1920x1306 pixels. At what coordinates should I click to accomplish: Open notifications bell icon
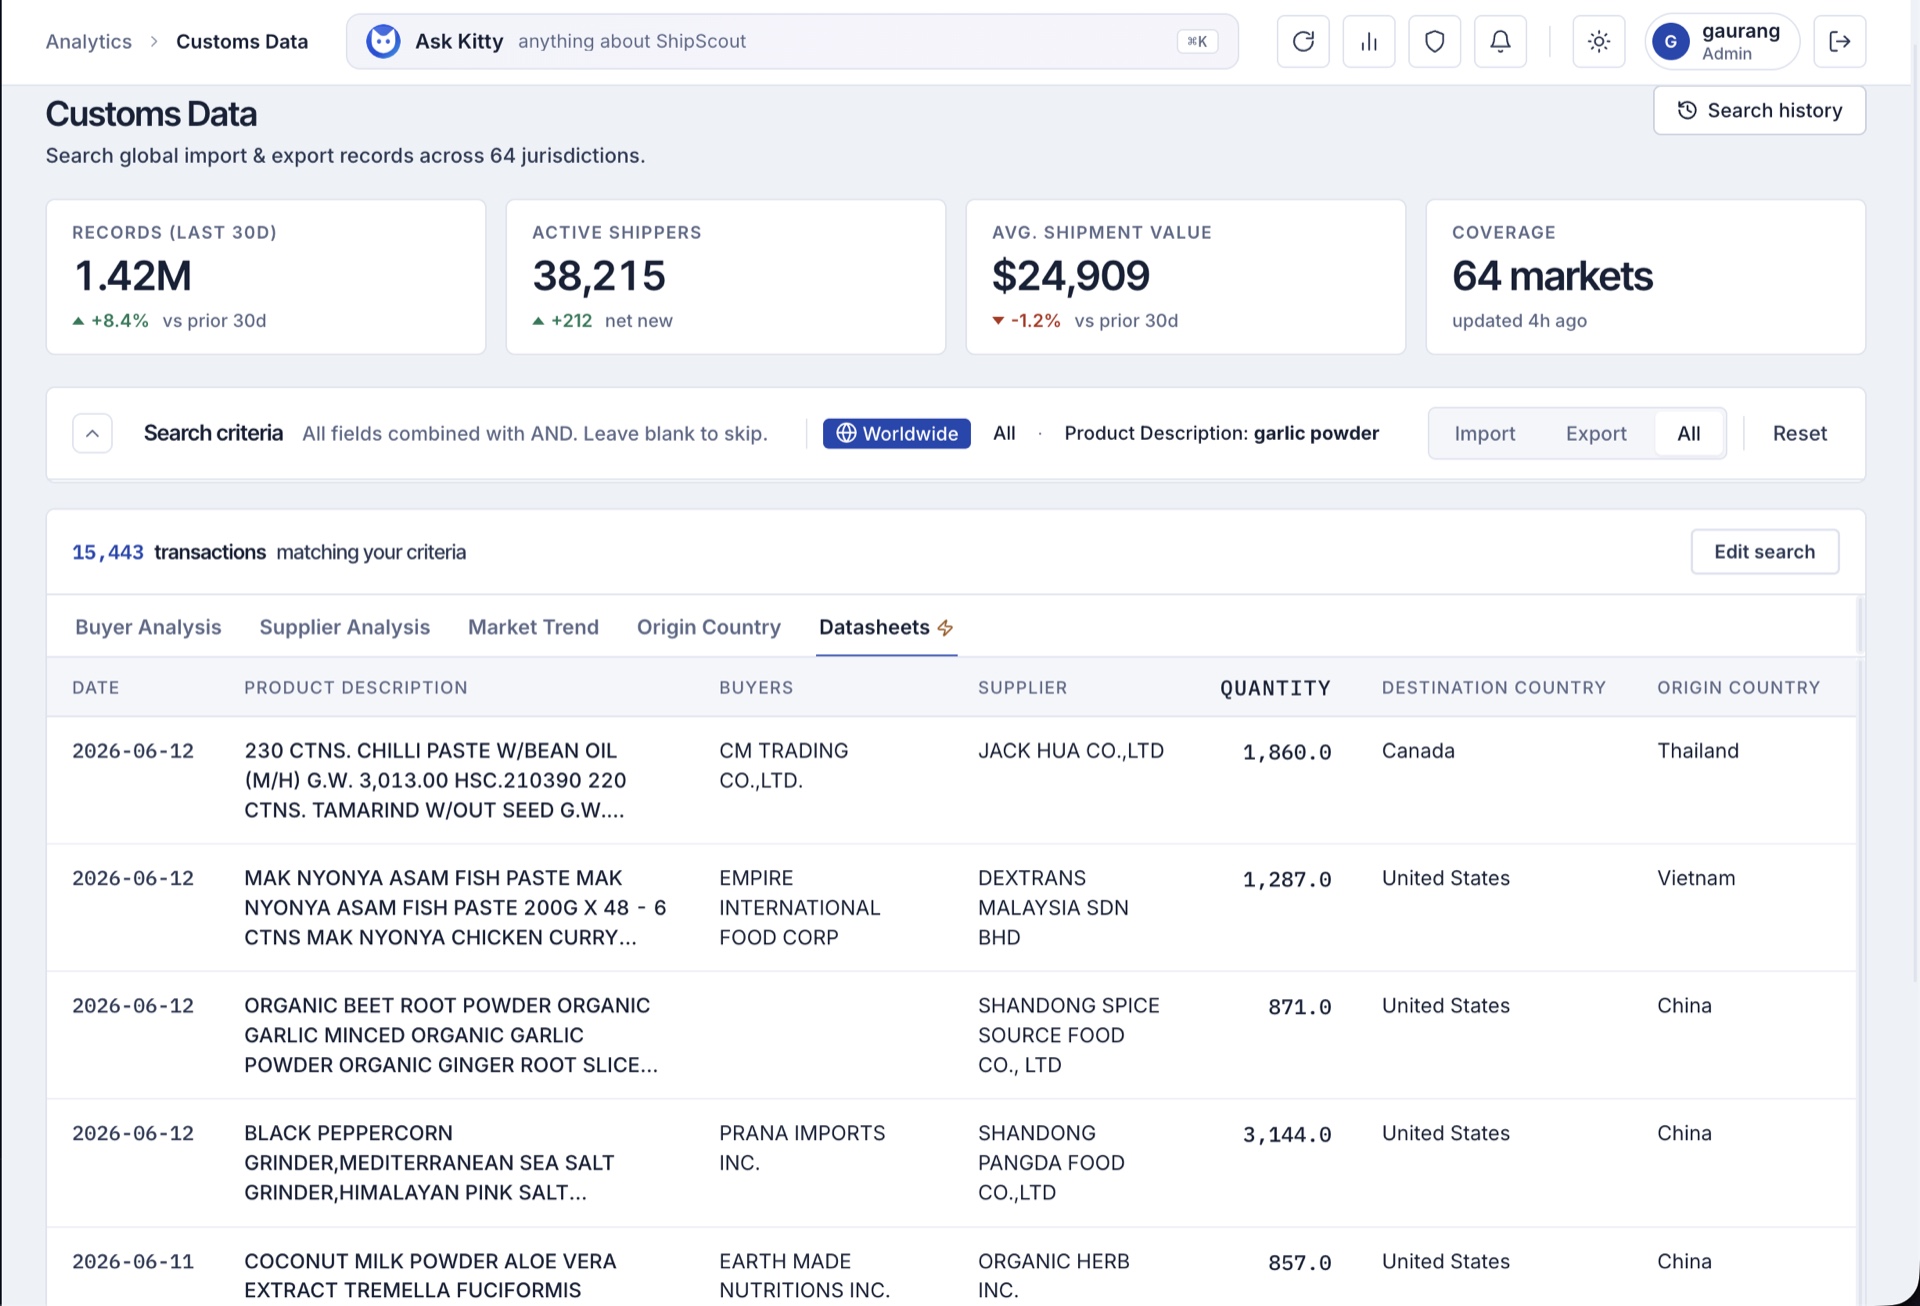coord(1500,41)
